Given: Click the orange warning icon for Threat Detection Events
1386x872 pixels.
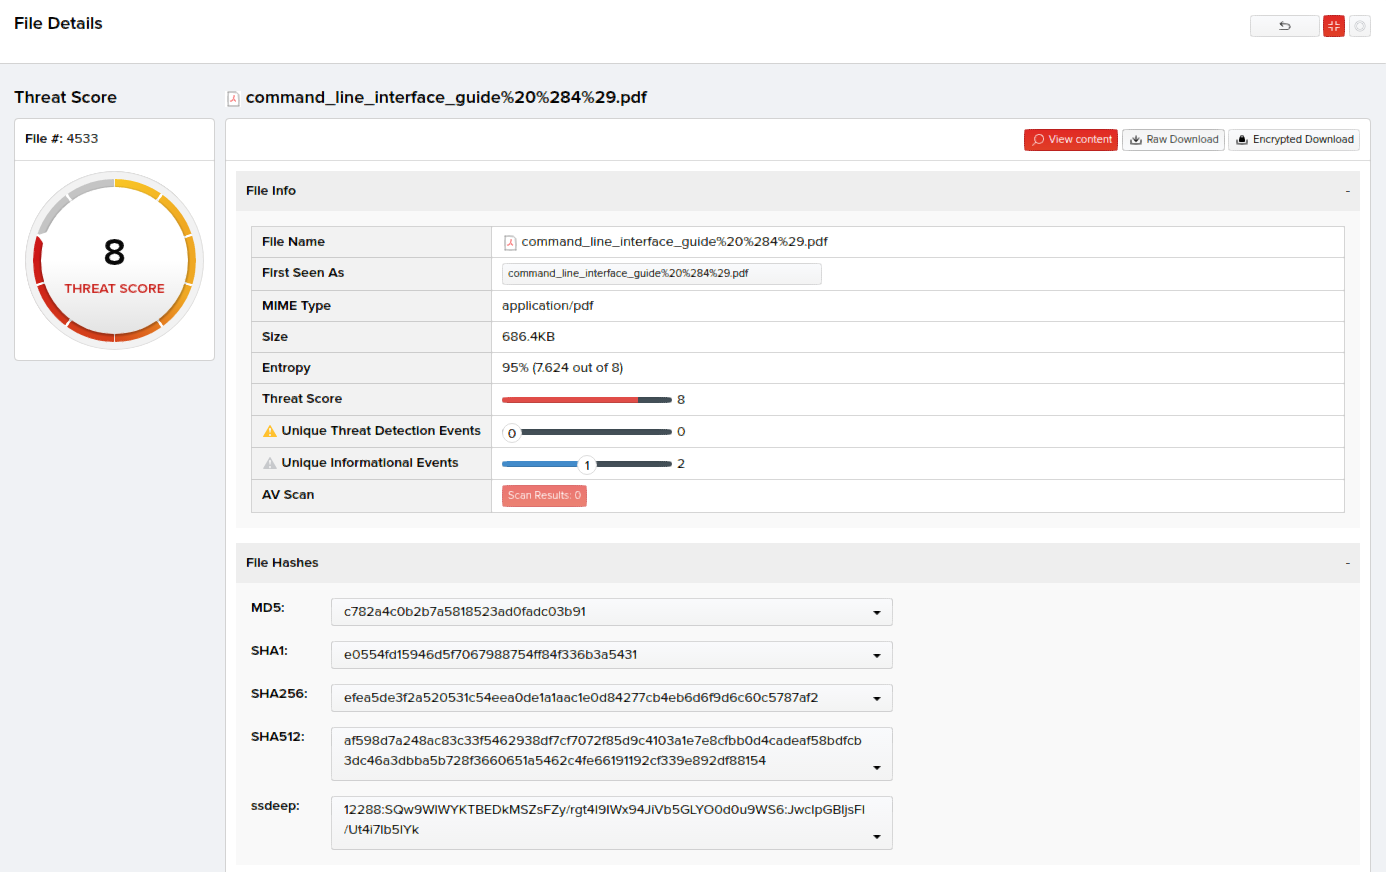Looking at the screenshot, I should 270,431.
